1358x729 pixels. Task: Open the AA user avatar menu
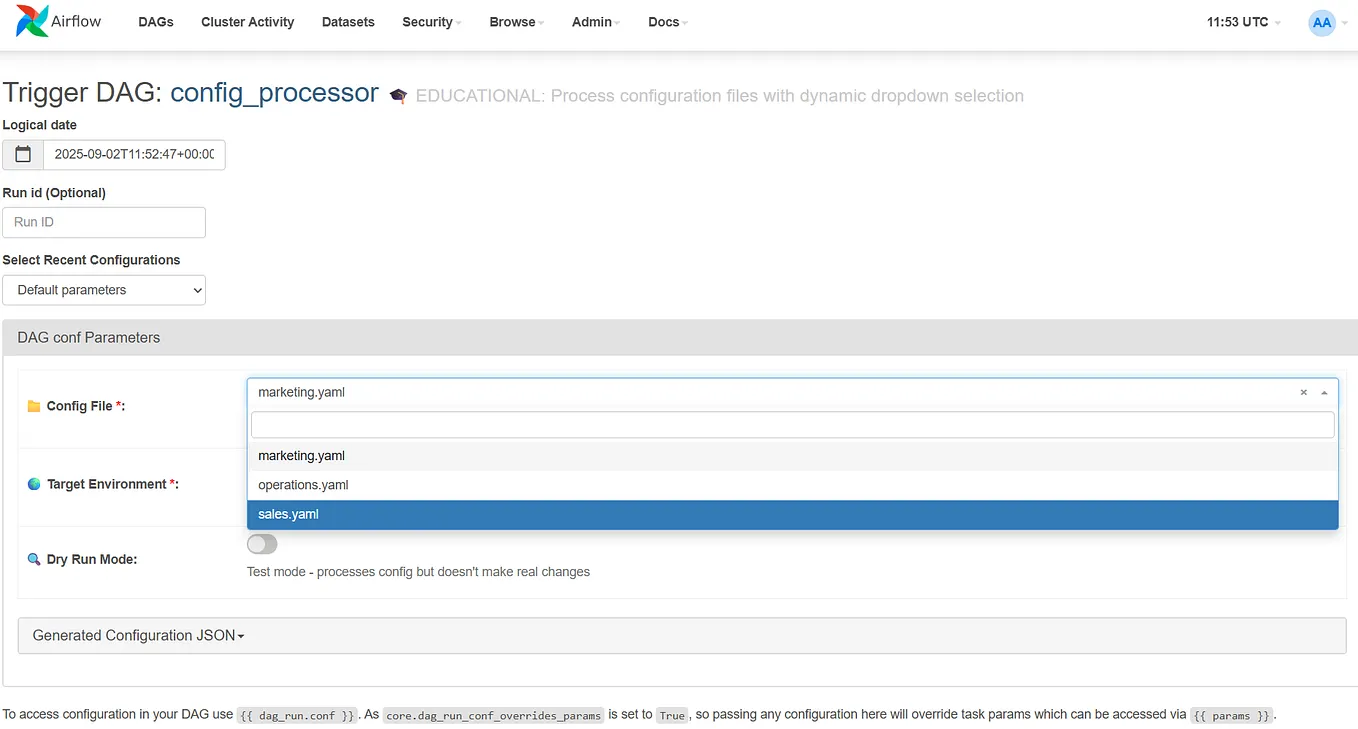point(1322,22)
